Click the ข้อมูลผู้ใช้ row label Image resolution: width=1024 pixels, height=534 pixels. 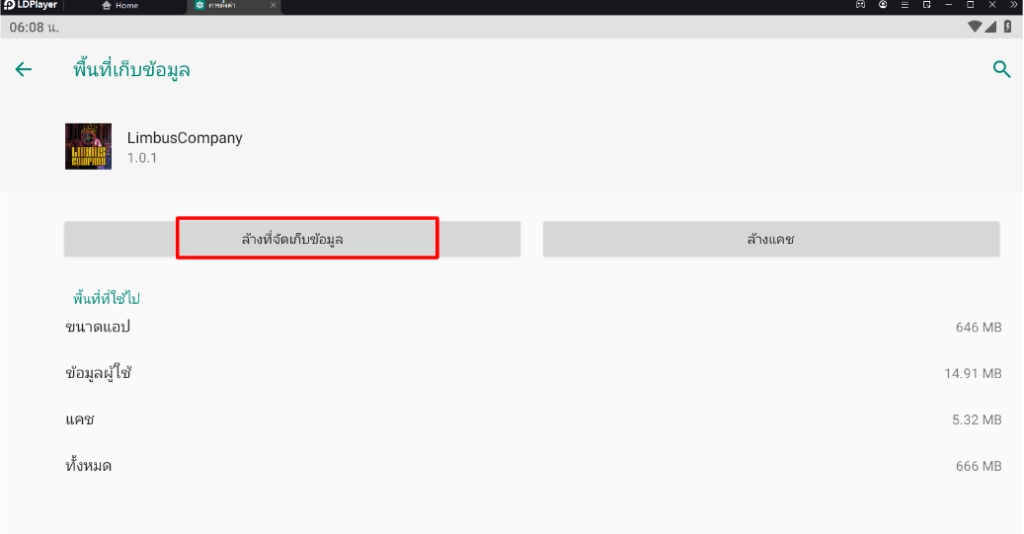click(x=98, y=373)
